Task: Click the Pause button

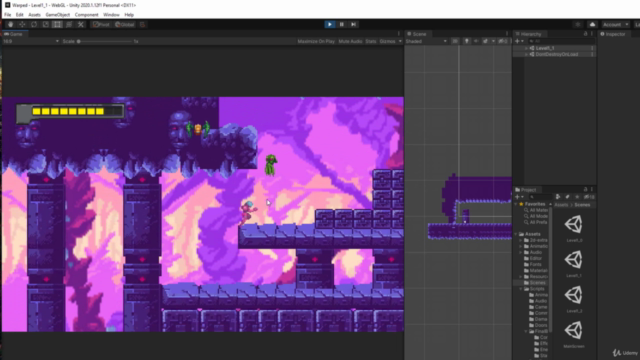Action: coord(342,24)
